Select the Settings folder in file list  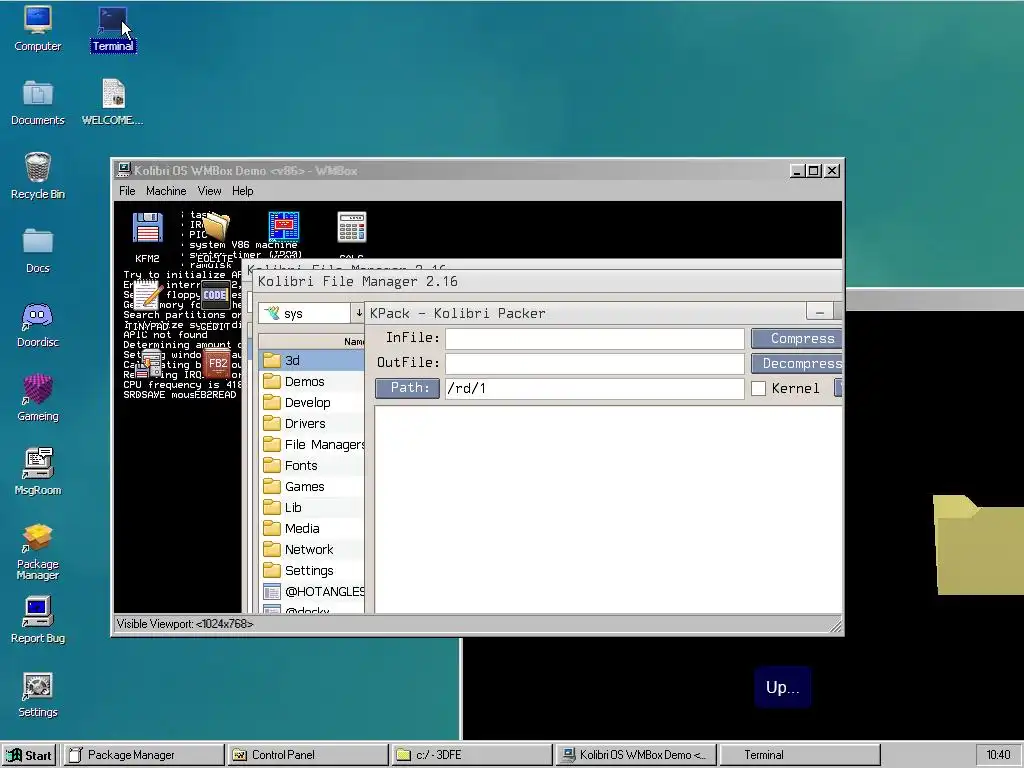pyautogui.click(x=312, y=570)
